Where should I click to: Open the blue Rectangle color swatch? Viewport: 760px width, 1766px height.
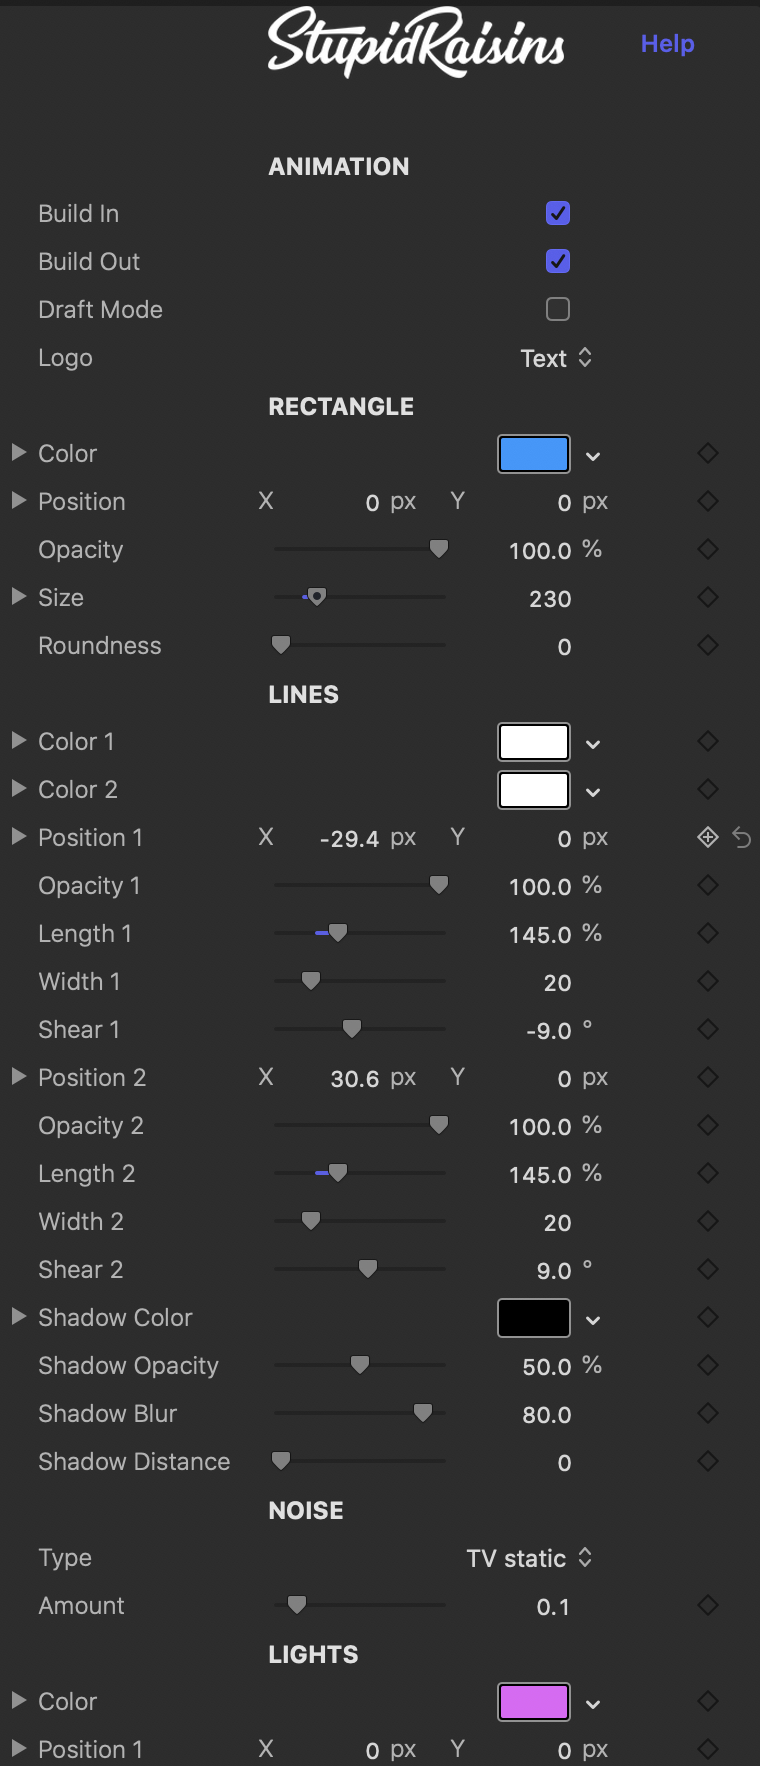click(x=534, y=454)
